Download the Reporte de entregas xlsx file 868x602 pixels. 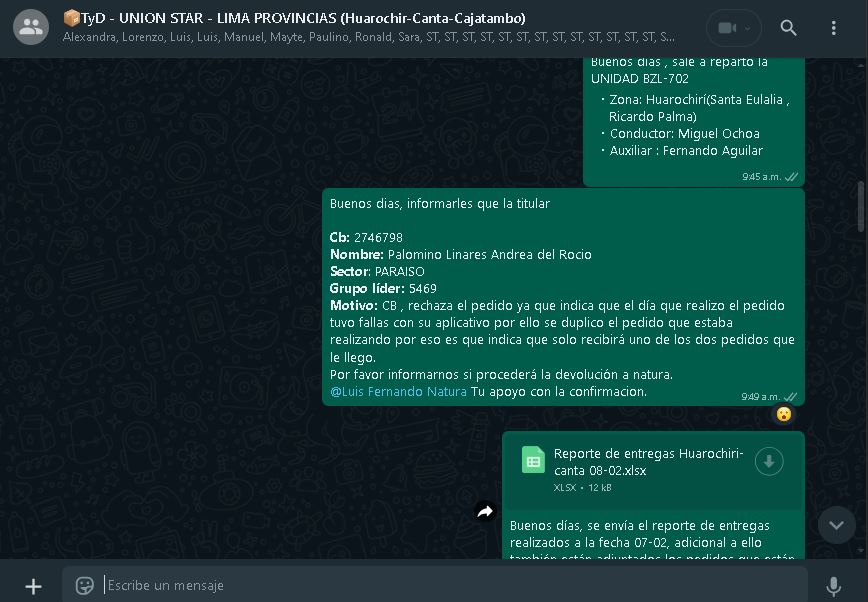coord(768,461)
